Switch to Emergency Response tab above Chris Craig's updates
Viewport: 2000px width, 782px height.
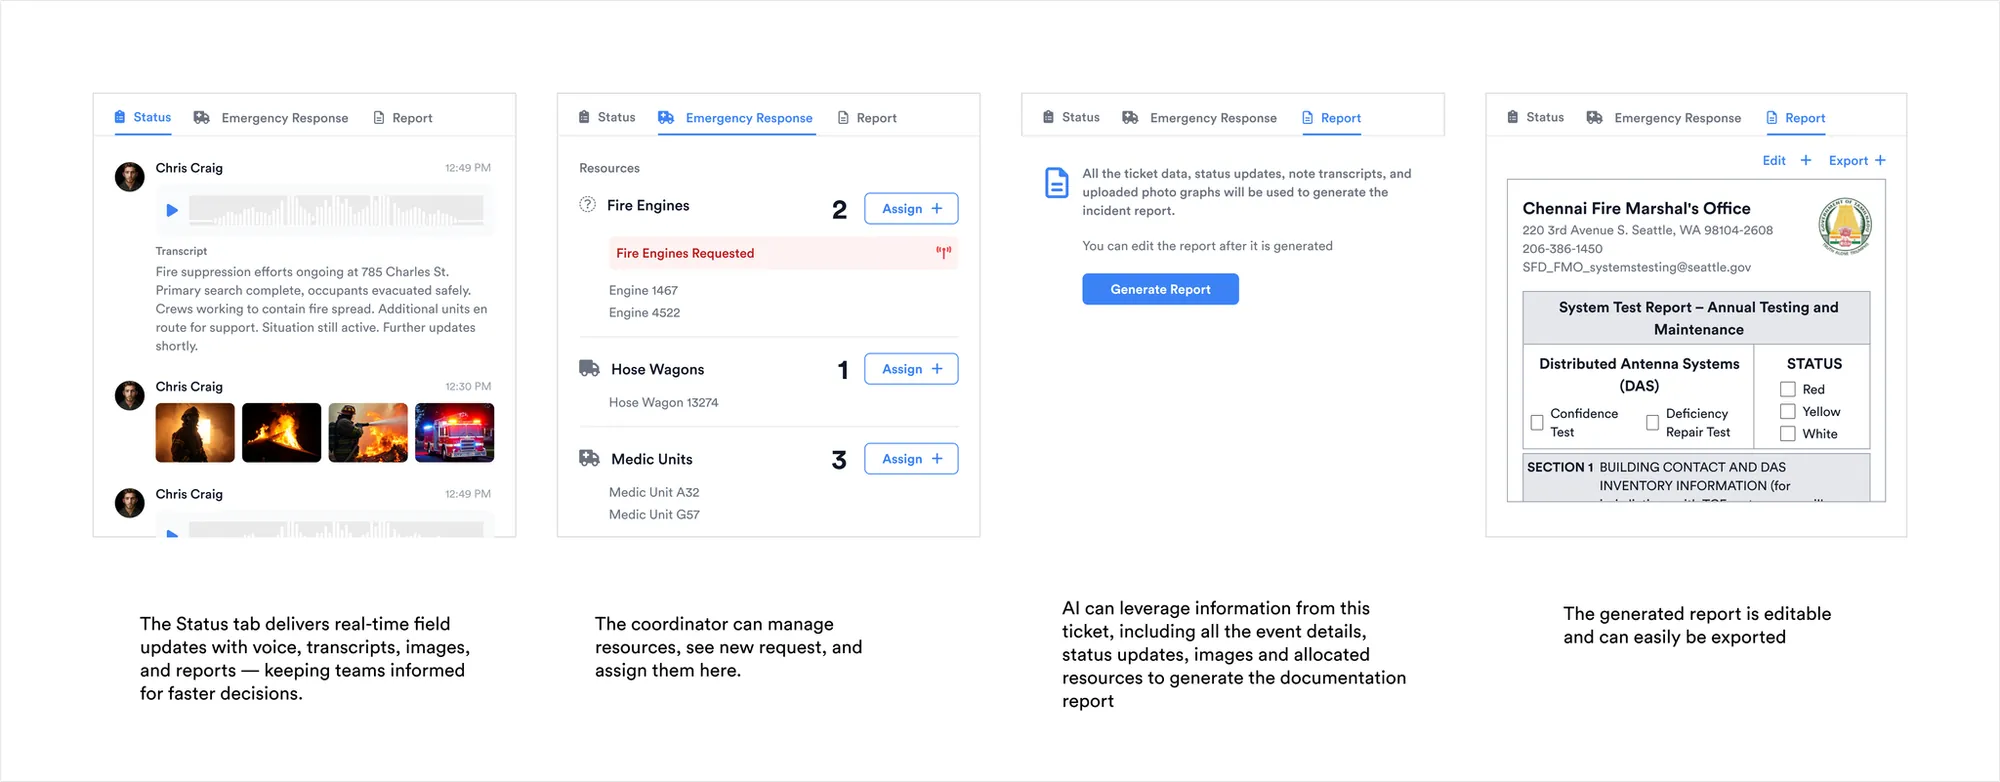coord(271,118)
